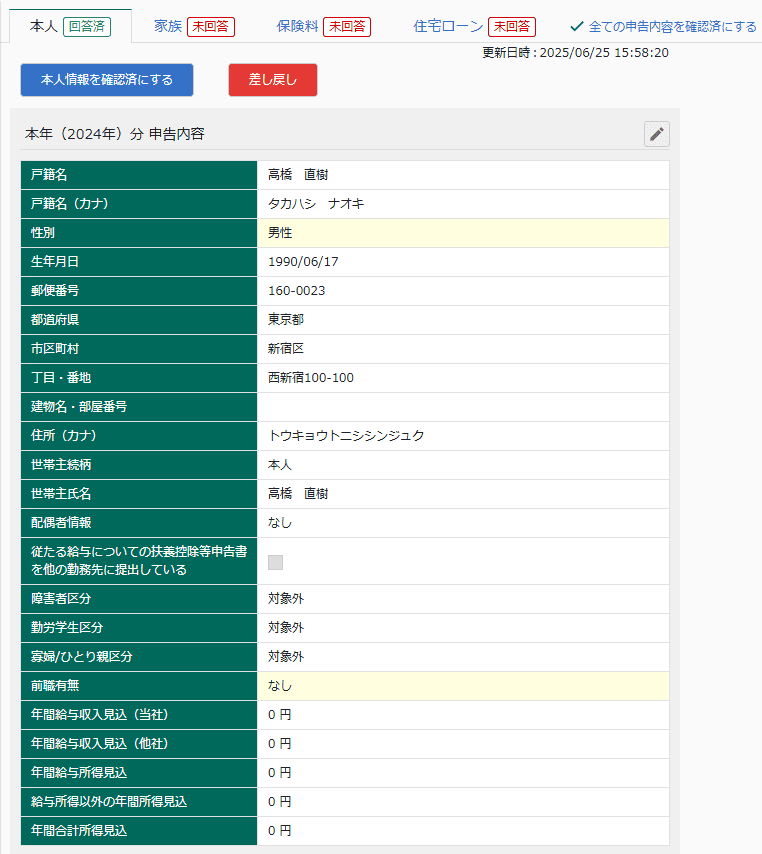Viewport: 762px width, 854px height.
Task: Click the 生年月日 row label
Action: pyautogui.click(x=55, y=262)
